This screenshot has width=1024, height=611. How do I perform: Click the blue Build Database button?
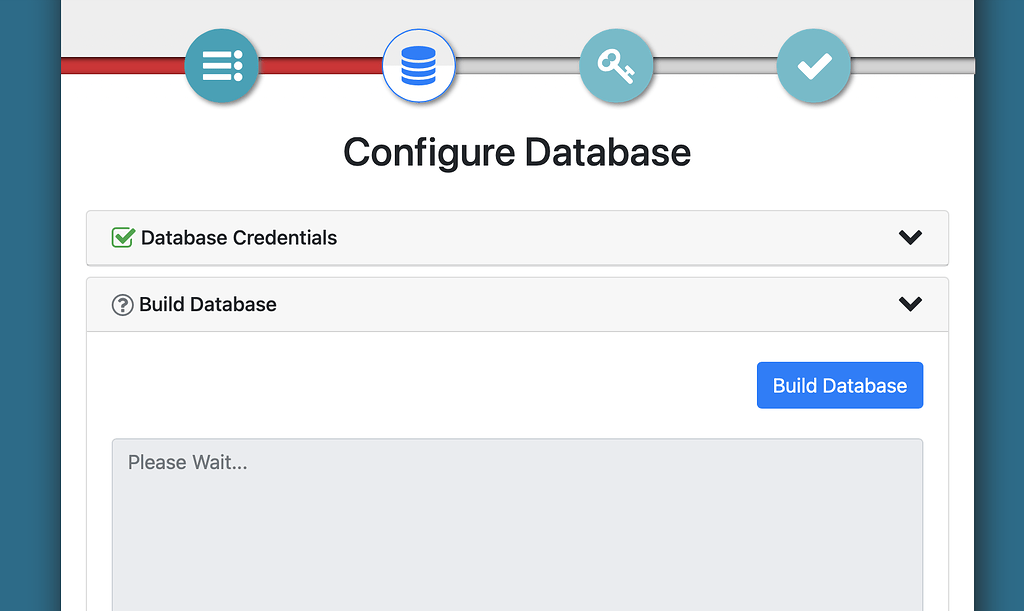tap(839, 385)
